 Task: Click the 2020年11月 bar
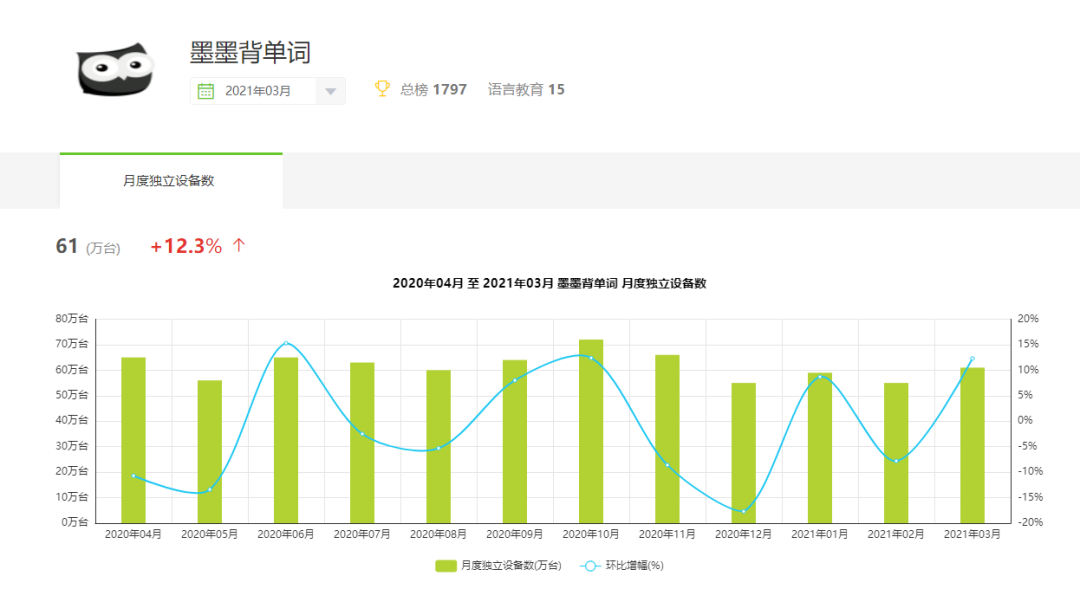pos(667,439)
